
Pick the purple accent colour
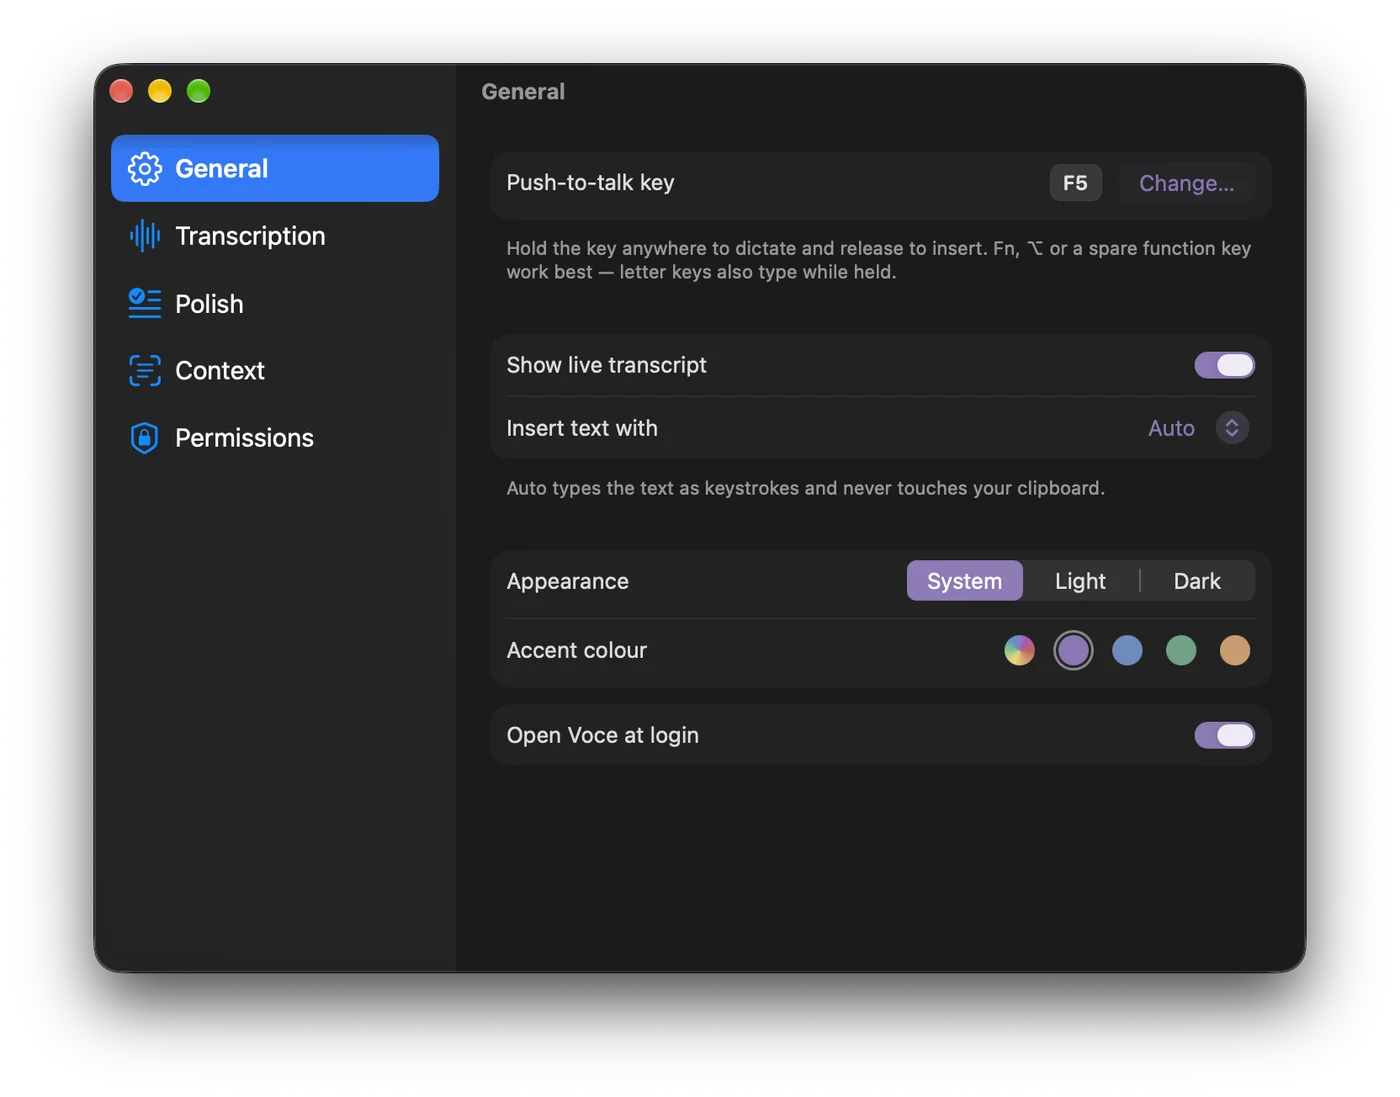[1073, 650]
